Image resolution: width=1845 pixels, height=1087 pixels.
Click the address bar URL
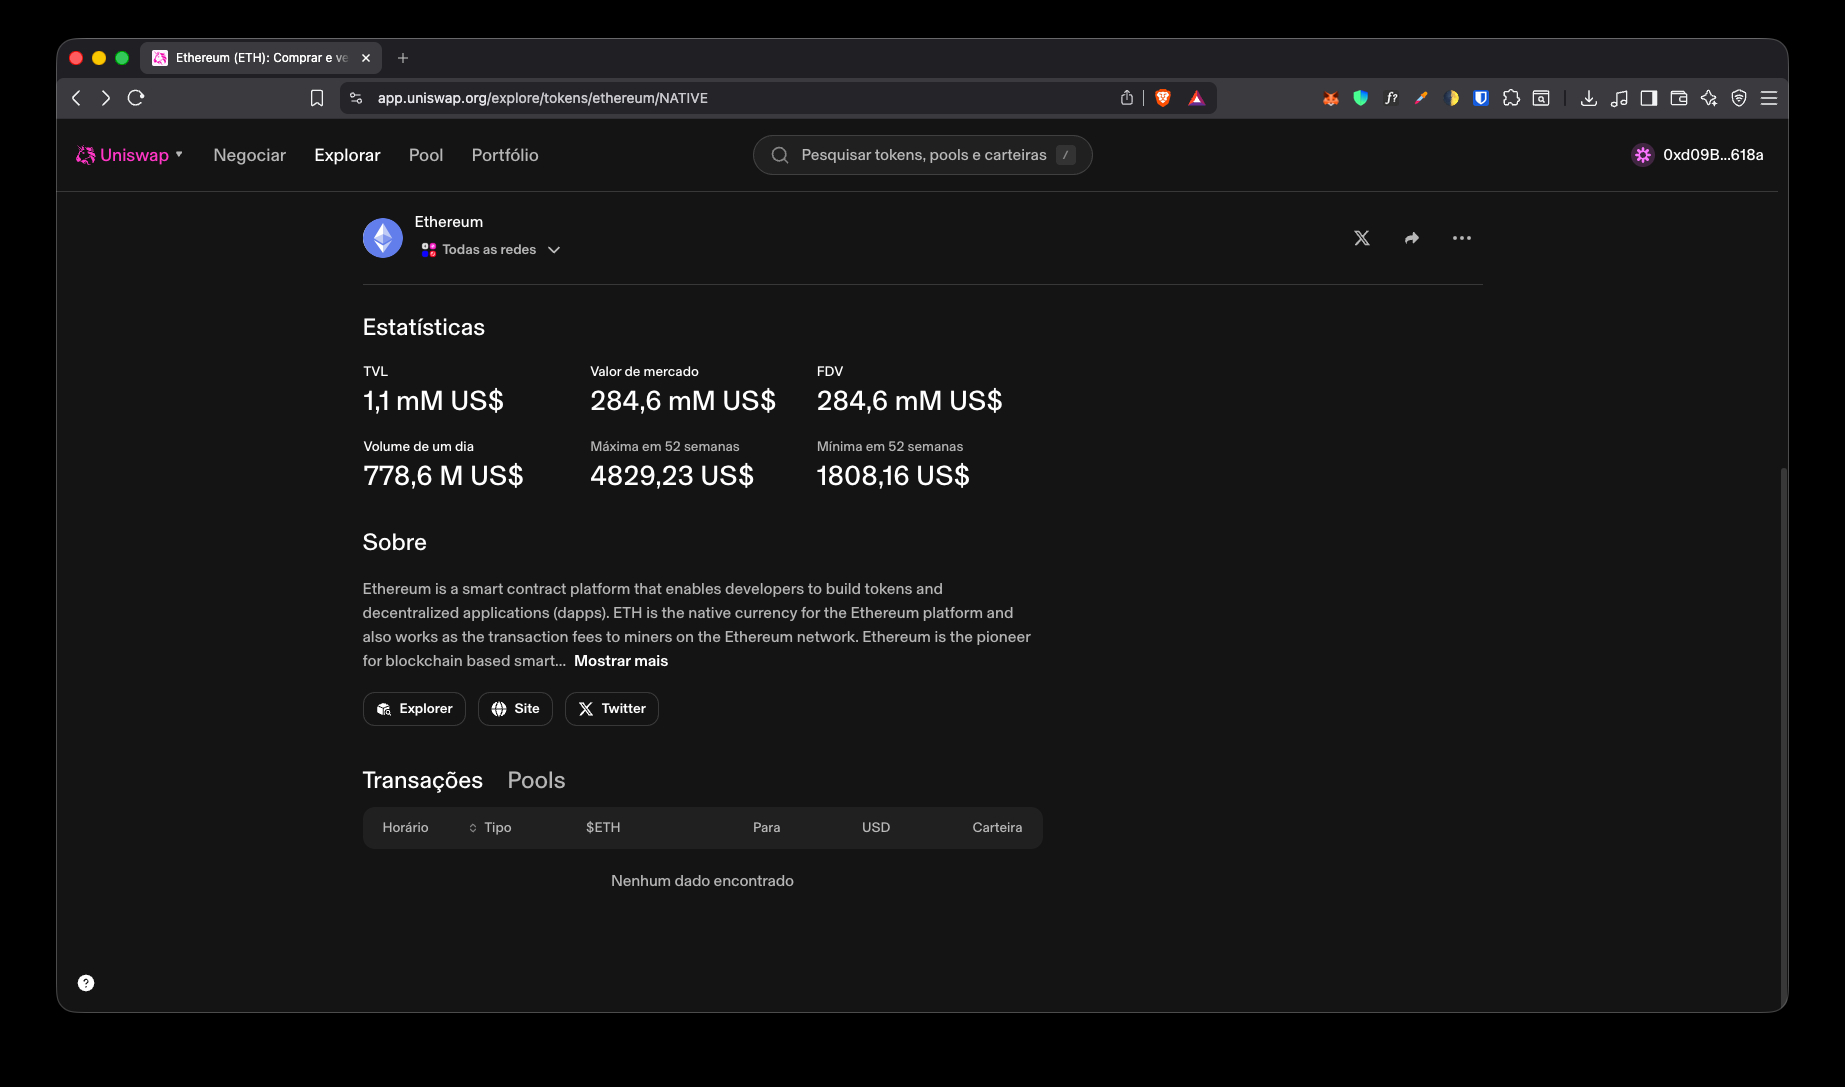tap(542, 98)
